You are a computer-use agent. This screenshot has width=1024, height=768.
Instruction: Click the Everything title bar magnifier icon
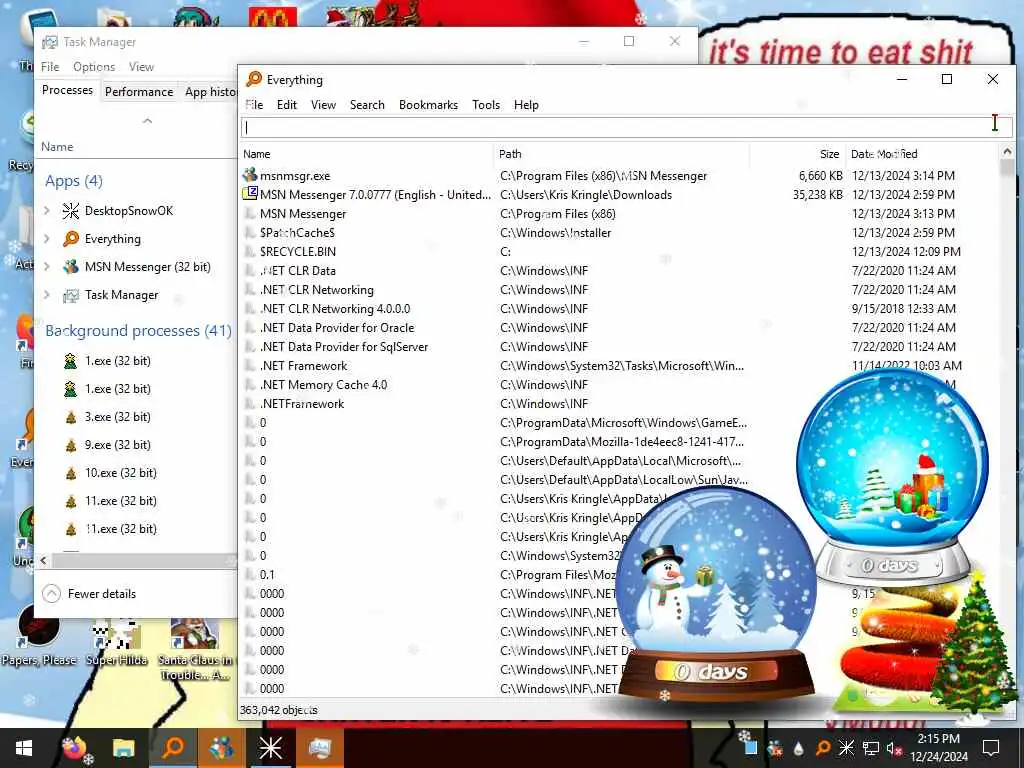pos(254,80)
